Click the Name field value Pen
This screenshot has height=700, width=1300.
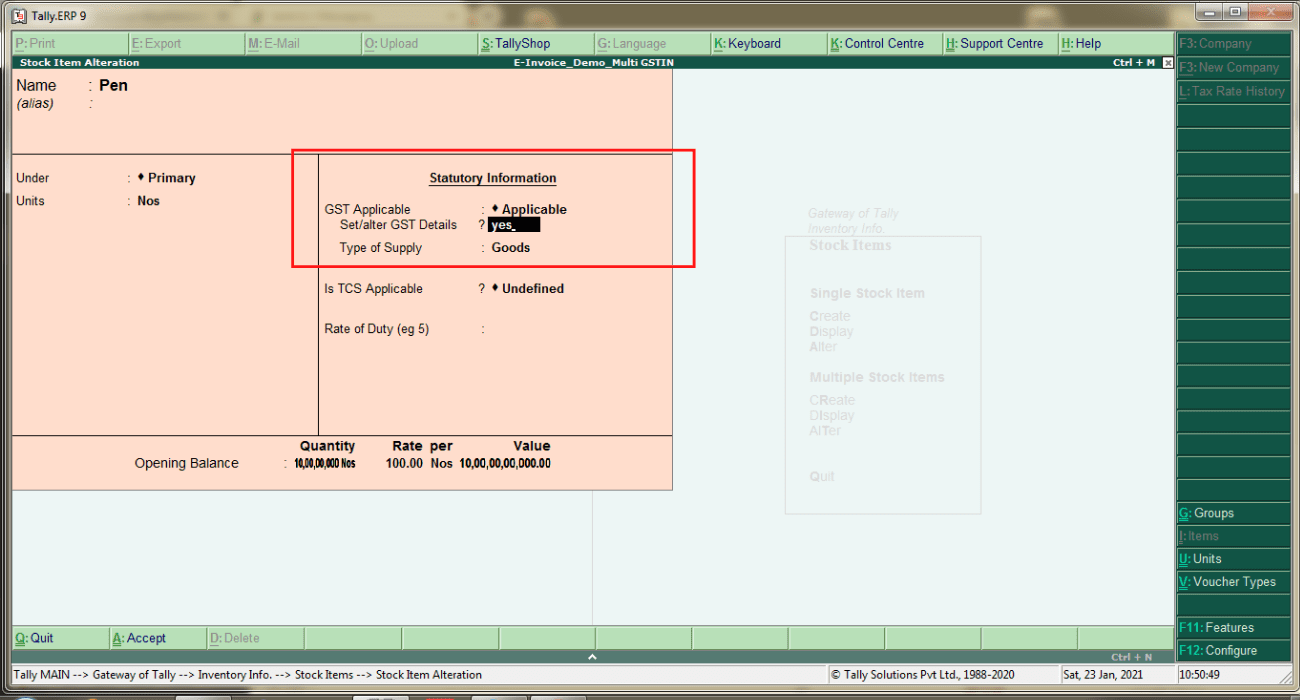[x=113, y=85]
